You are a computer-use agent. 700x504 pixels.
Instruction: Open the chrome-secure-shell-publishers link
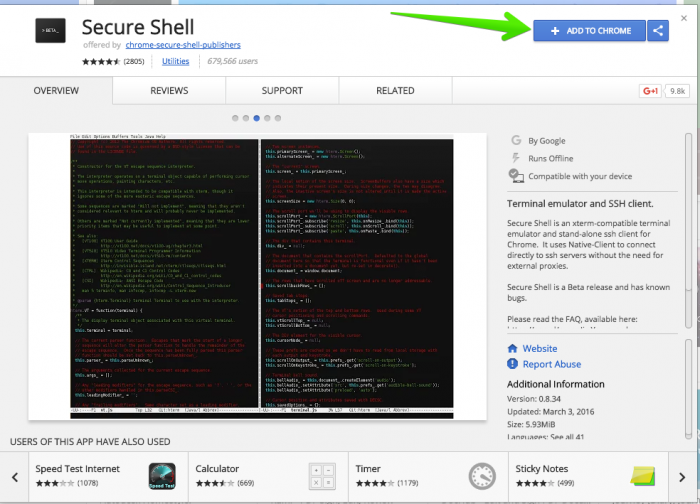tap(183, 45)
